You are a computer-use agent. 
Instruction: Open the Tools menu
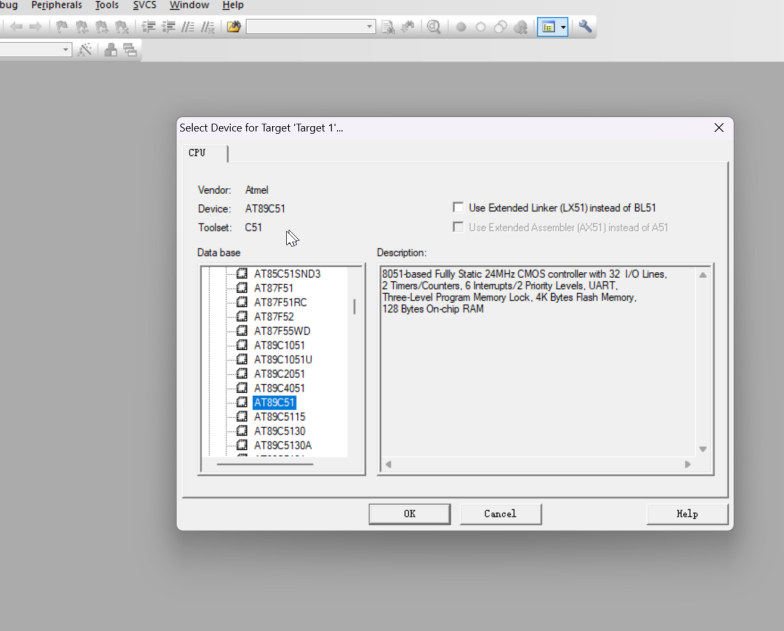[x=107, y=5]
